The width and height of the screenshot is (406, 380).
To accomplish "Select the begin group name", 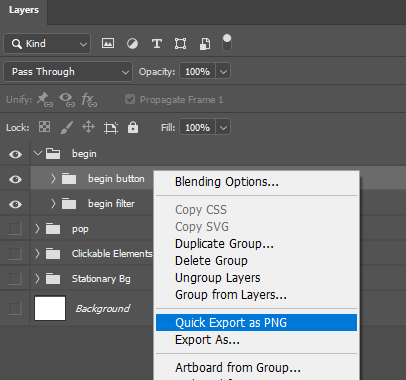I will tap(84, 154).
